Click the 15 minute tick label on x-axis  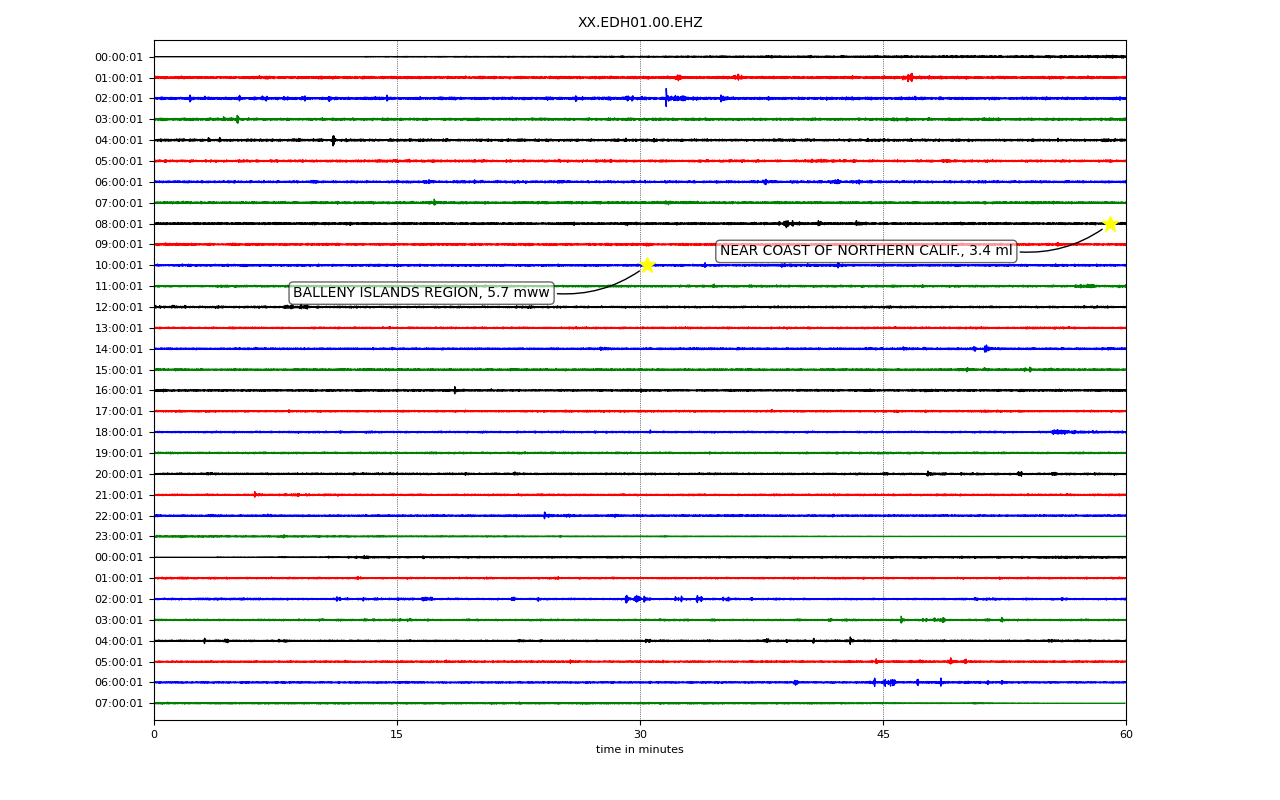(397, 735)
